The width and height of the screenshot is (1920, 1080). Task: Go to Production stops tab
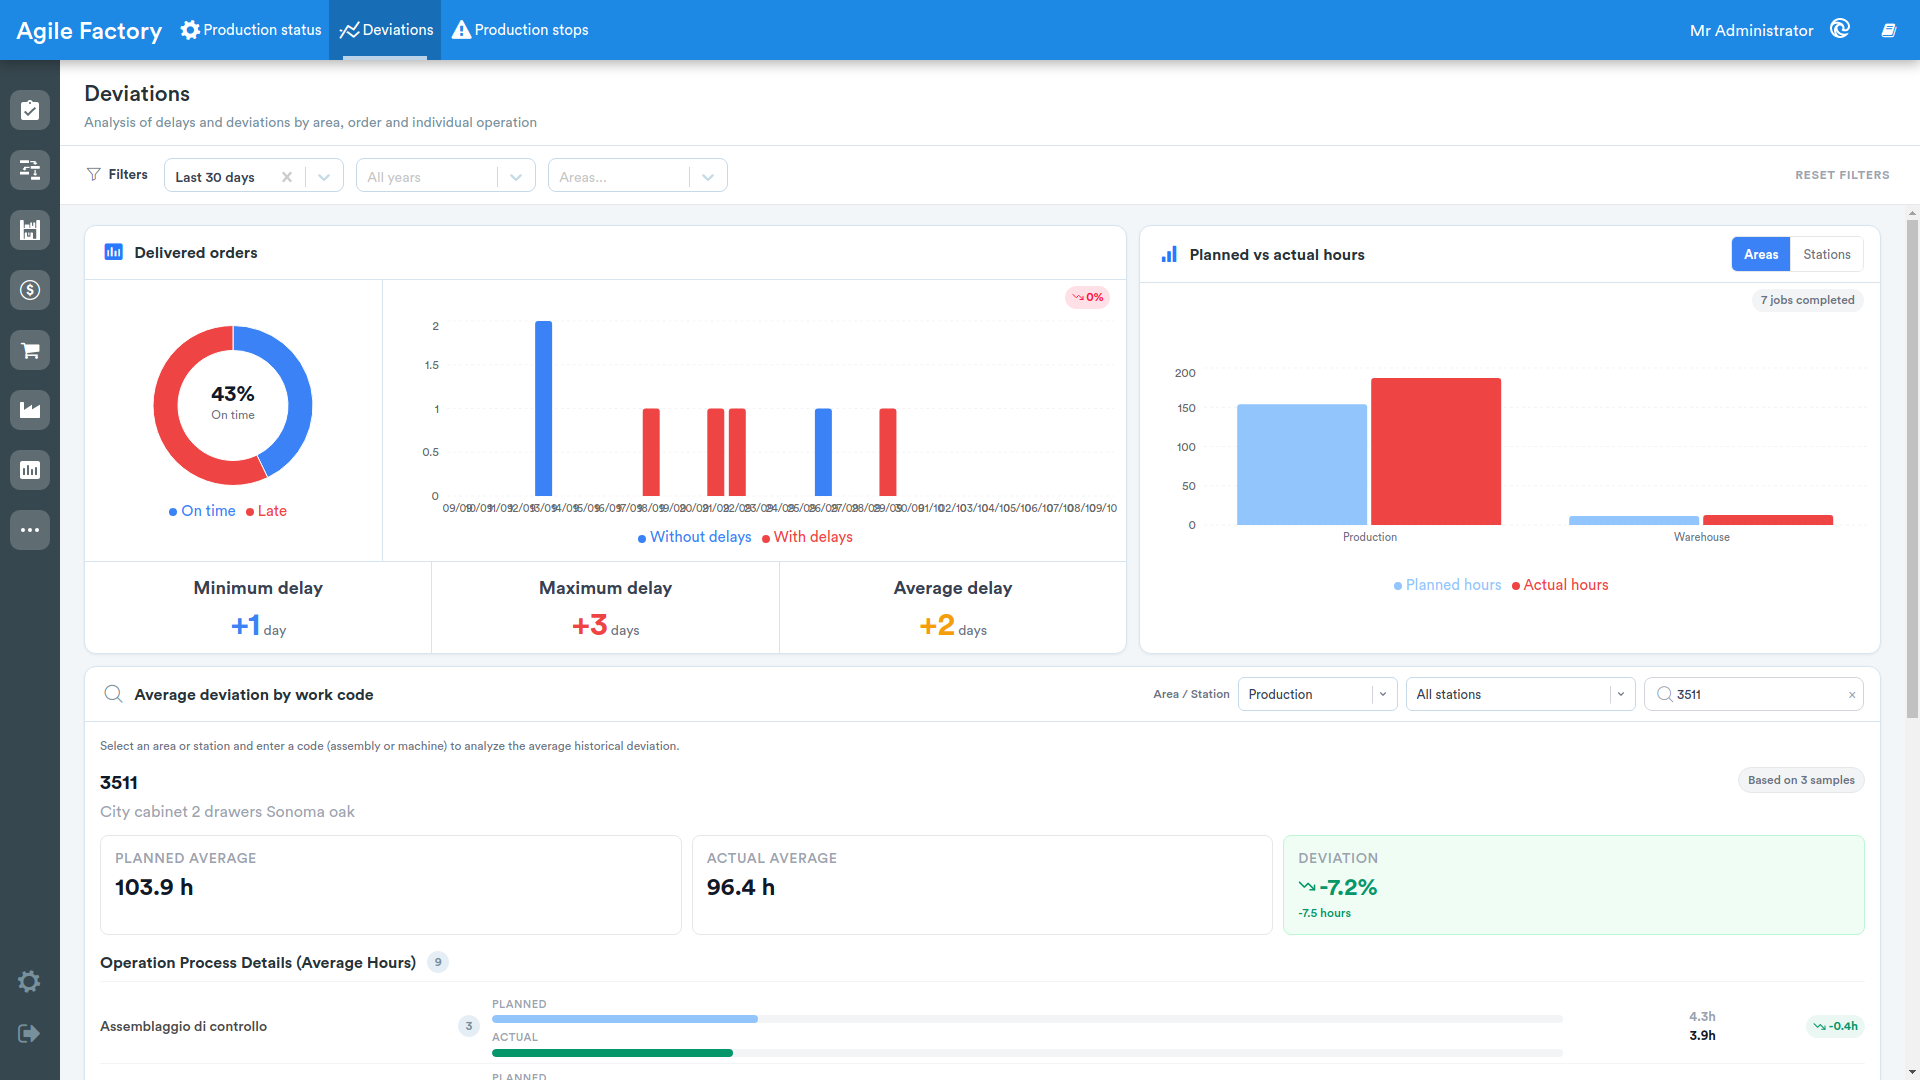coord(520,30)
